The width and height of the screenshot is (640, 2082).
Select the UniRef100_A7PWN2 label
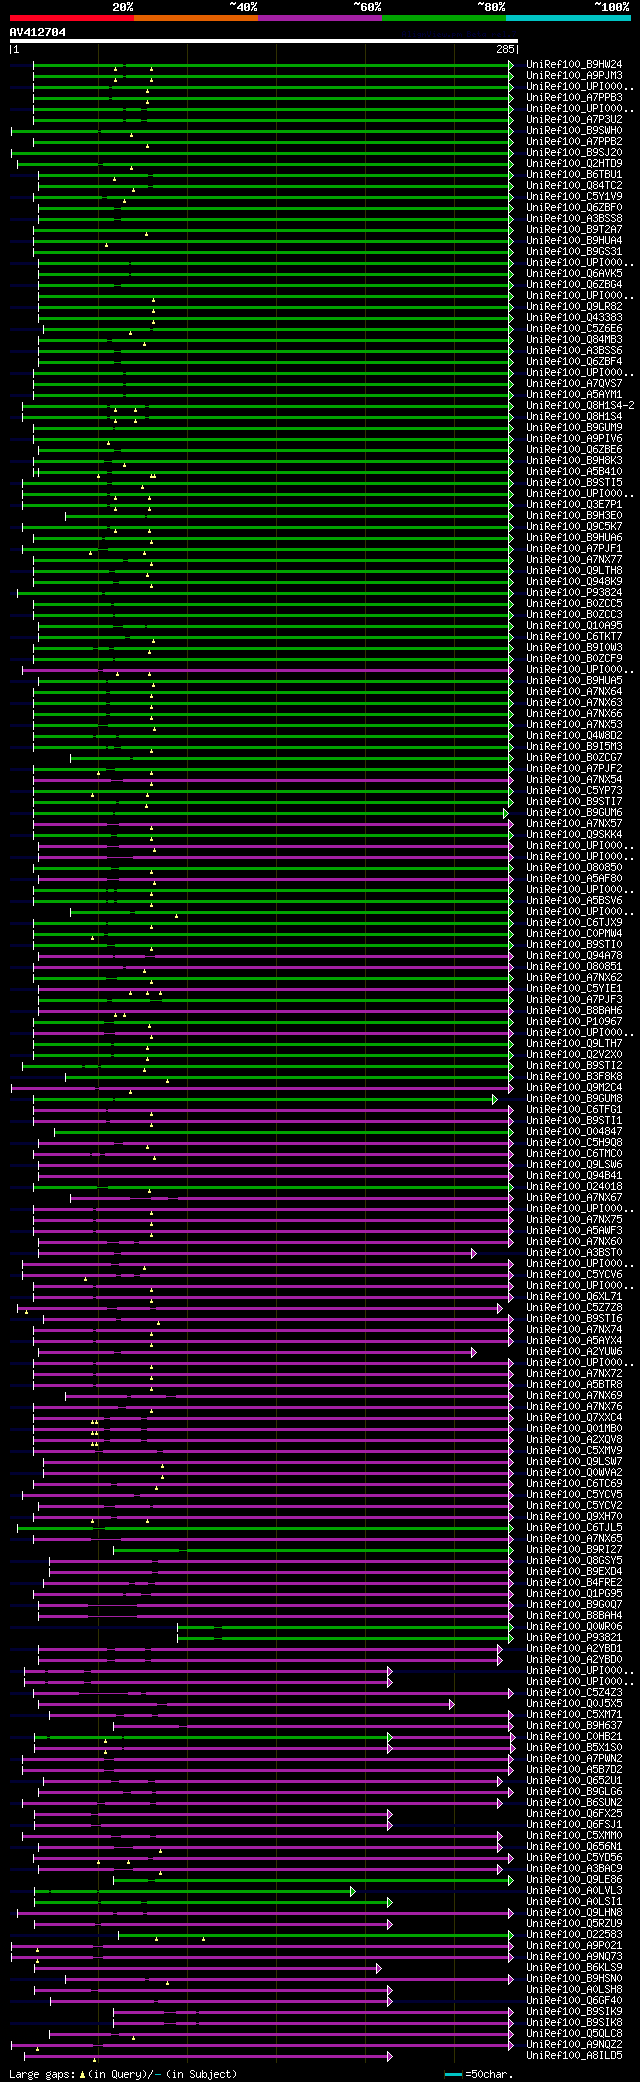[x=574, y=1758]
